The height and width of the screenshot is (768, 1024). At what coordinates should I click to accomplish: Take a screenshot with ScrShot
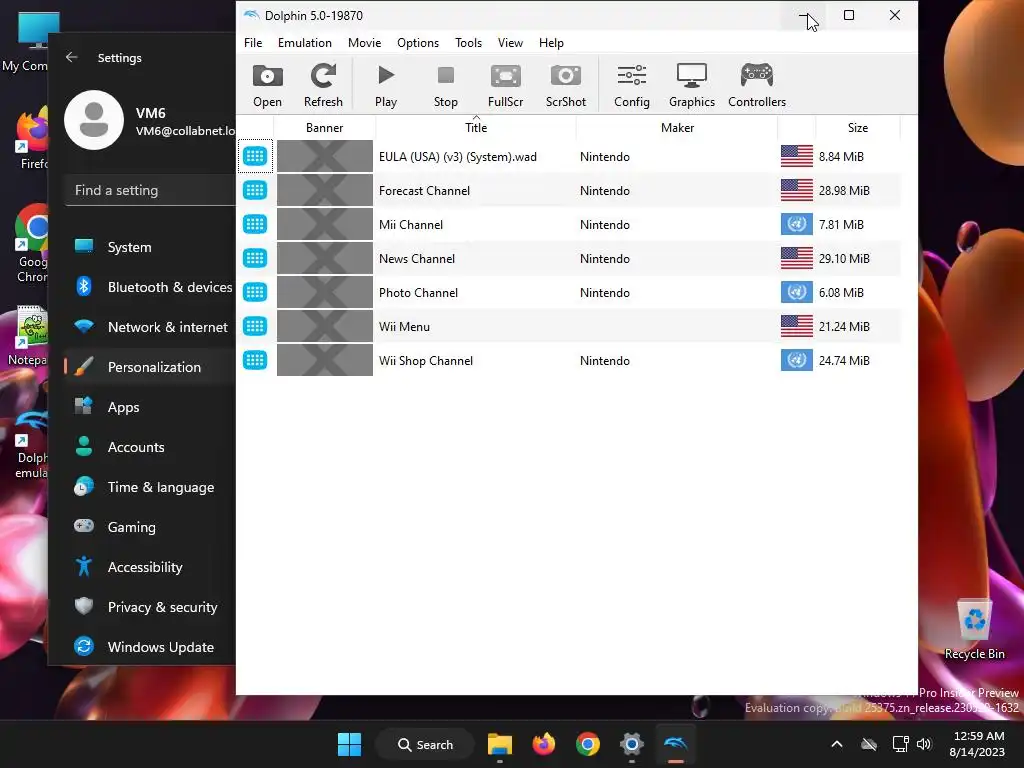pos(566,86)
